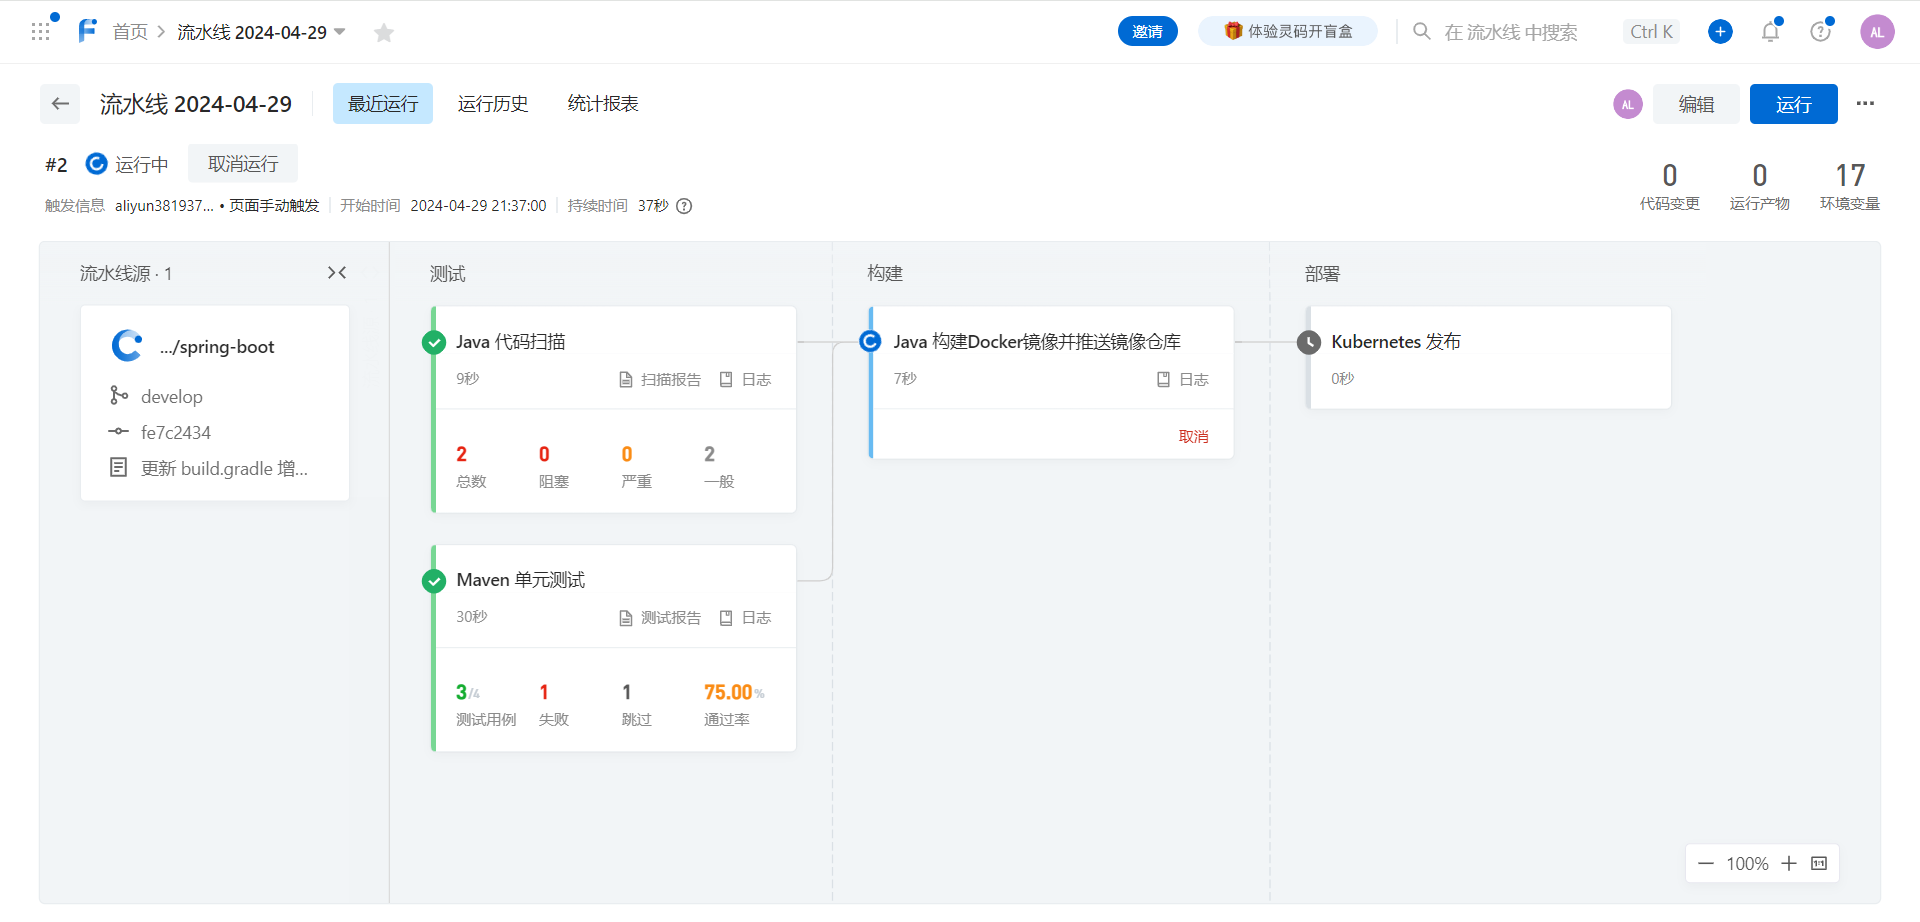Click the Kubernetes 发布 pending clock icon
The height and width of the screenshot is (922, 1920).
[1309, 342]
